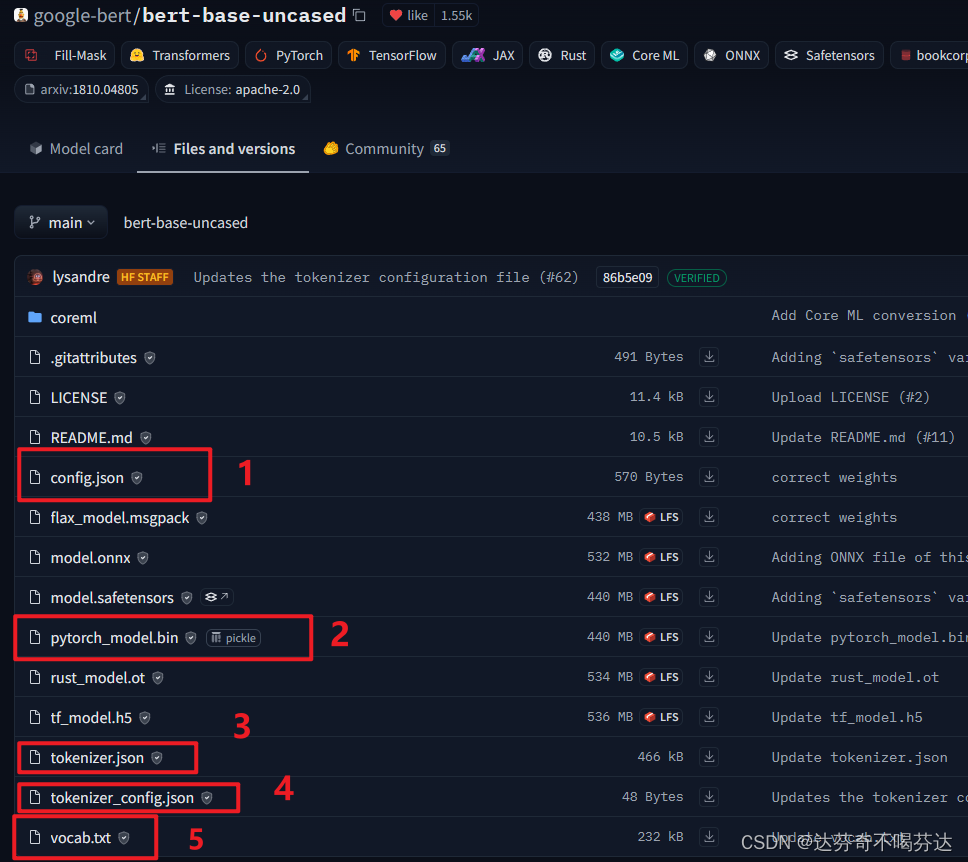Expand the main branch dropdown
Viewport: 968px width, 862px height.
coord(61,223)
